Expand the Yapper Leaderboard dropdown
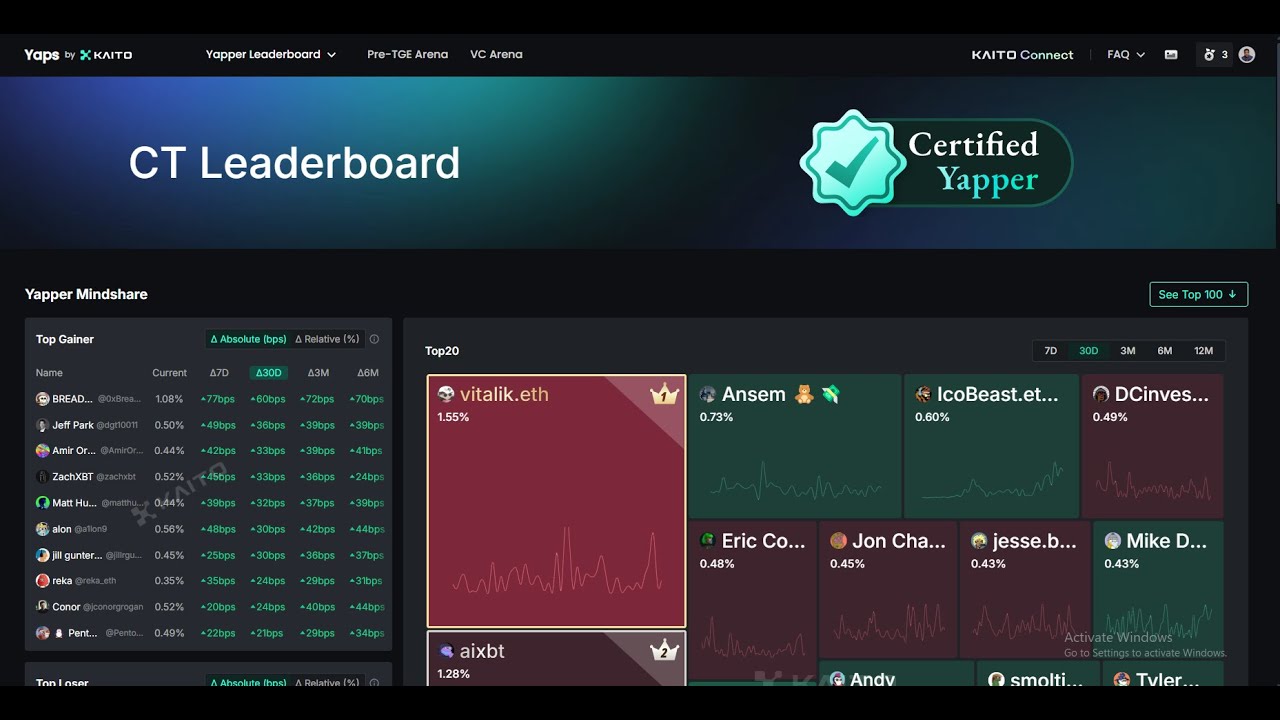 pyautogui.click(x=271, y=54)
